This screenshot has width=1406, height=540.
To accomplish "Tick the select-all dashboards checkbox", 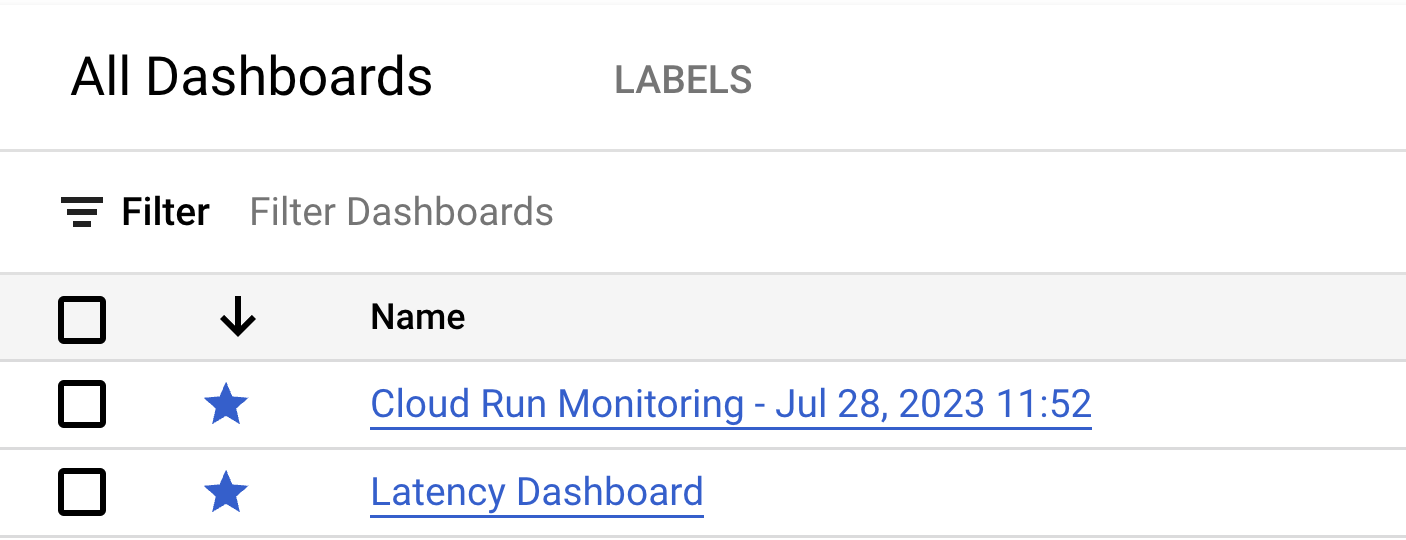I will [82, 319].
